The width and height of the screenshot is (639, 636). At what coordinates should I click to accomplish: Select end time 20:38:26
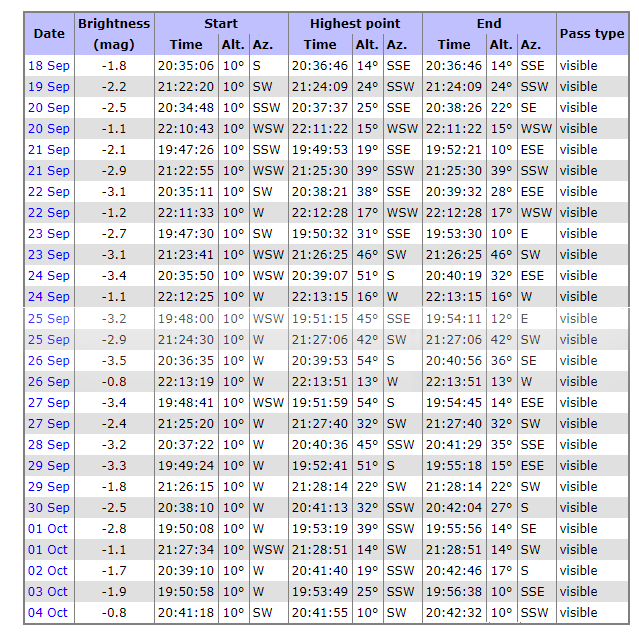click(x=454, y=108)
